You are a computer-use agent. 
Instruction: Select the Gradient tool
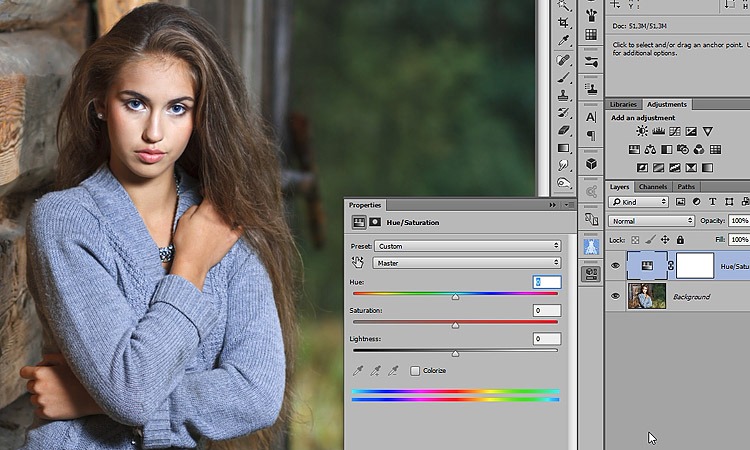[563, 148]
